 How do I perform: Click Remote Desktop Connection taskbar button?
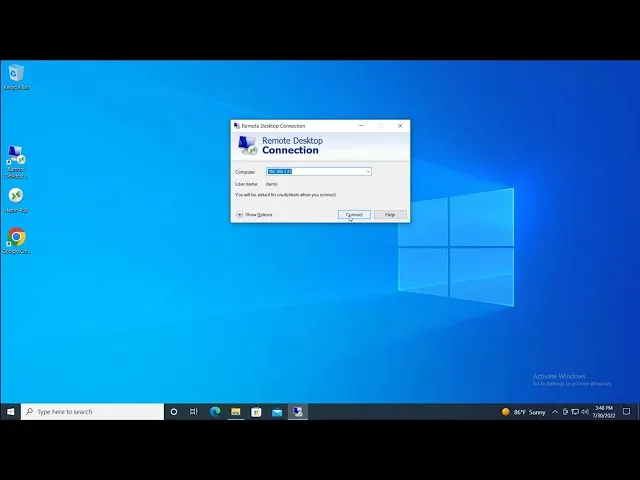(x=297, y=411)
